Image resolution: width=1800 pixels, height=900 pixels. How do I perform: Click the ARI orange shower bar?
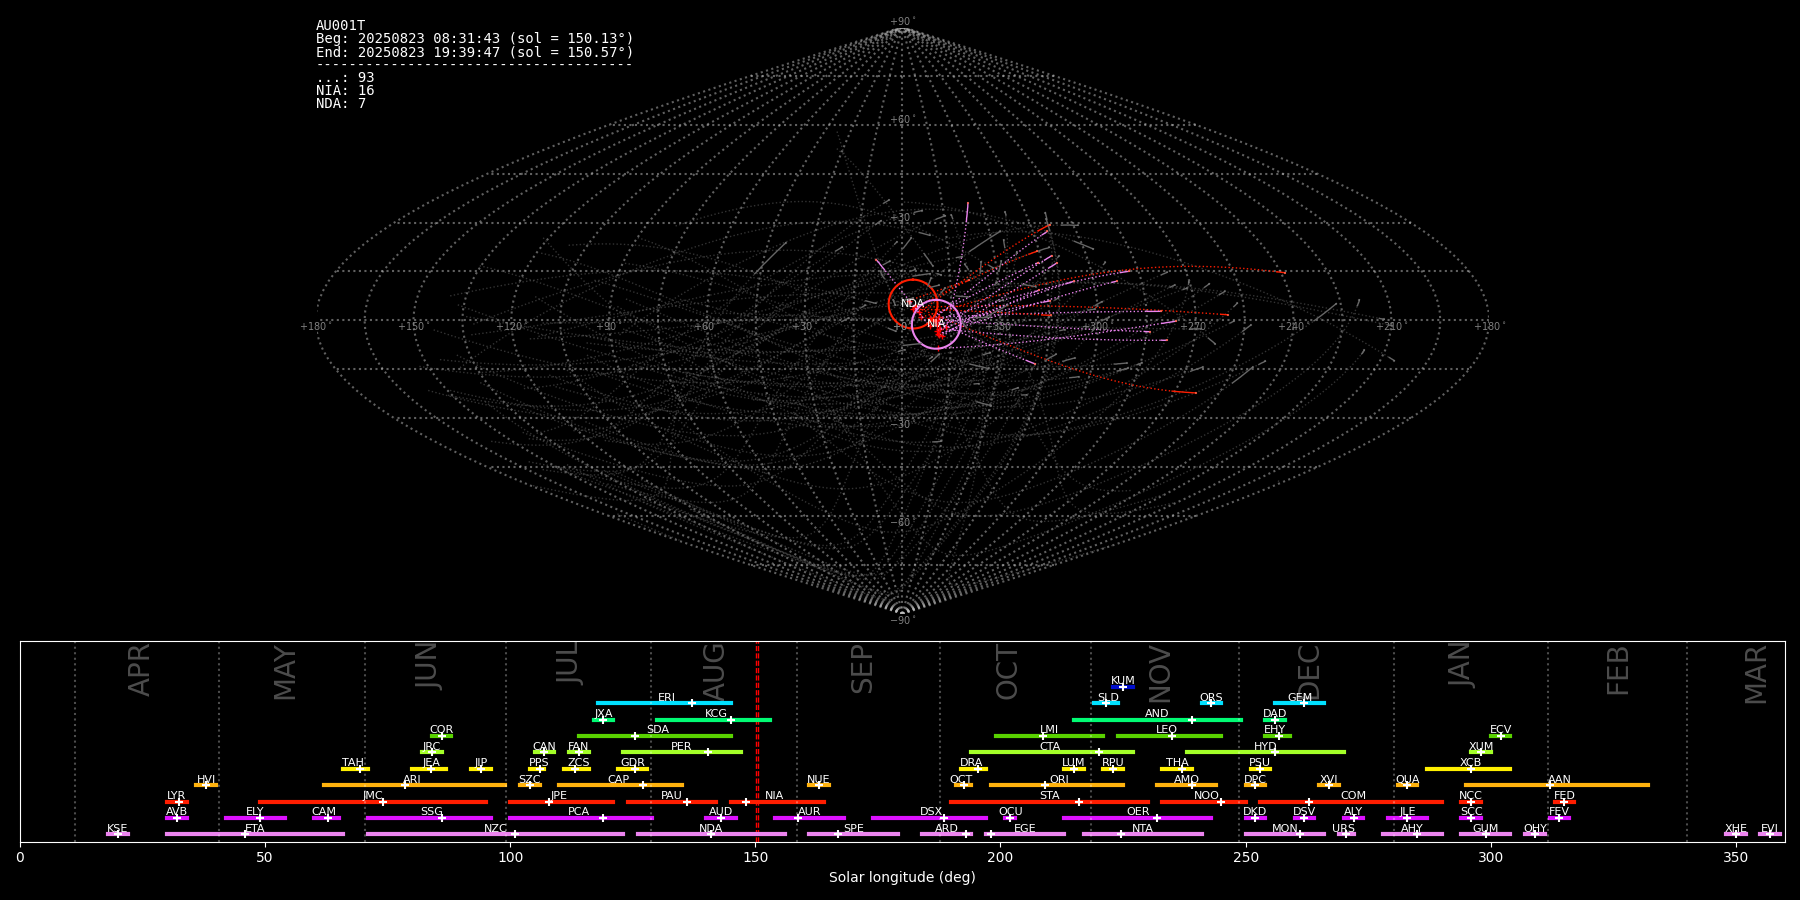pyautogui.click(x=414, y=785)
